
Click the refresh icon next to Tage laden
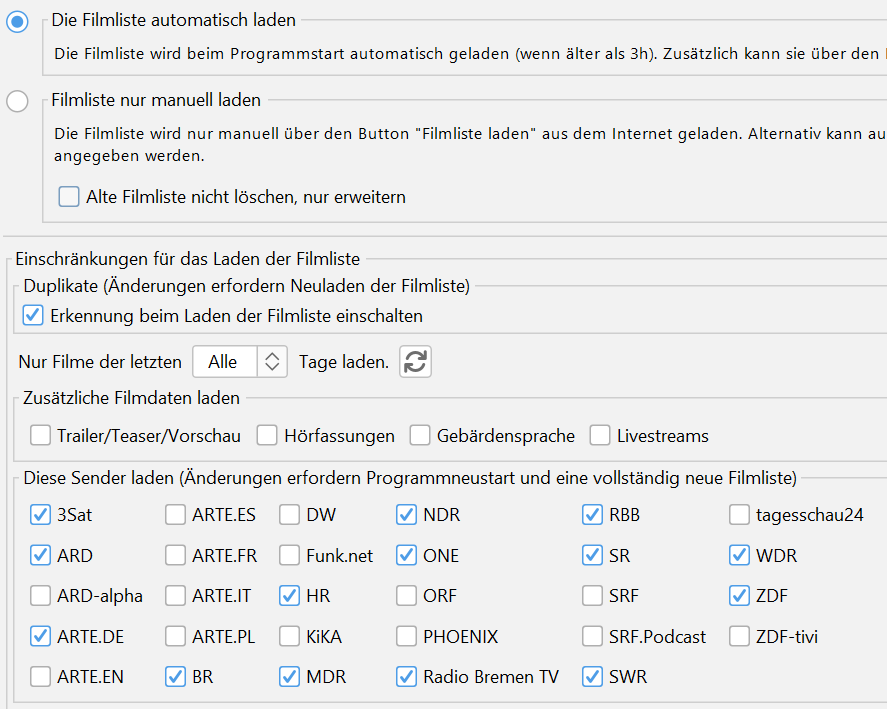[x=415, y=362]
